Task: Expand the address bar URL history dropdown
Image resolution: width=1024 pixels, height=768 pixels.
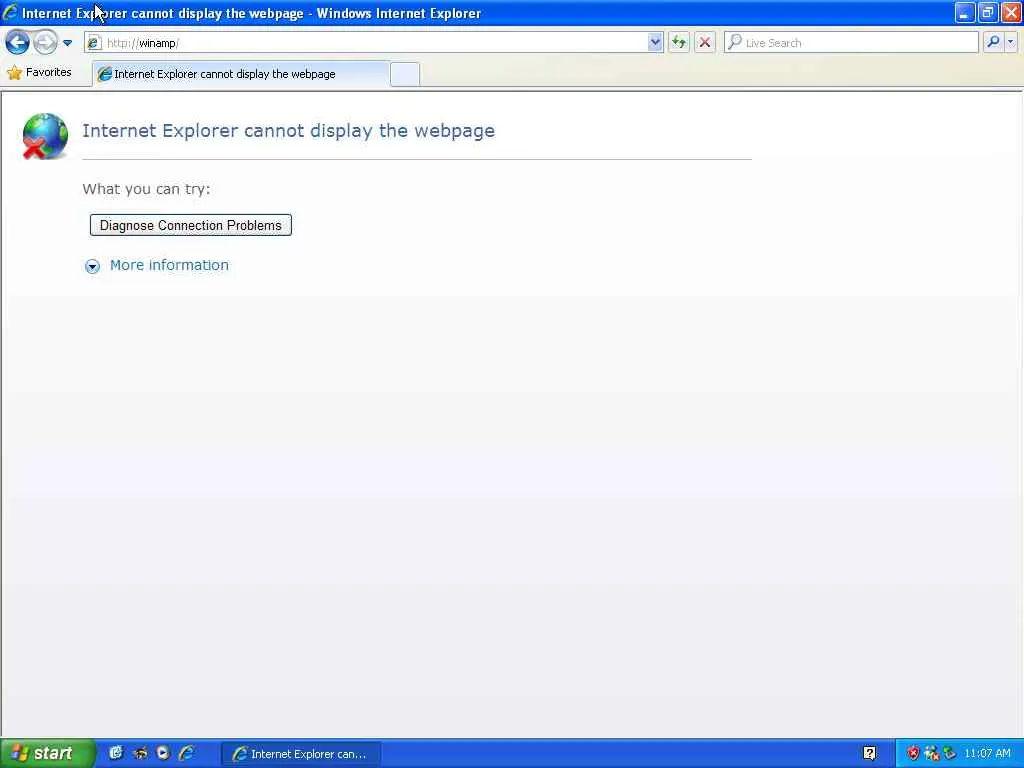Action: [x=655, y=43]
